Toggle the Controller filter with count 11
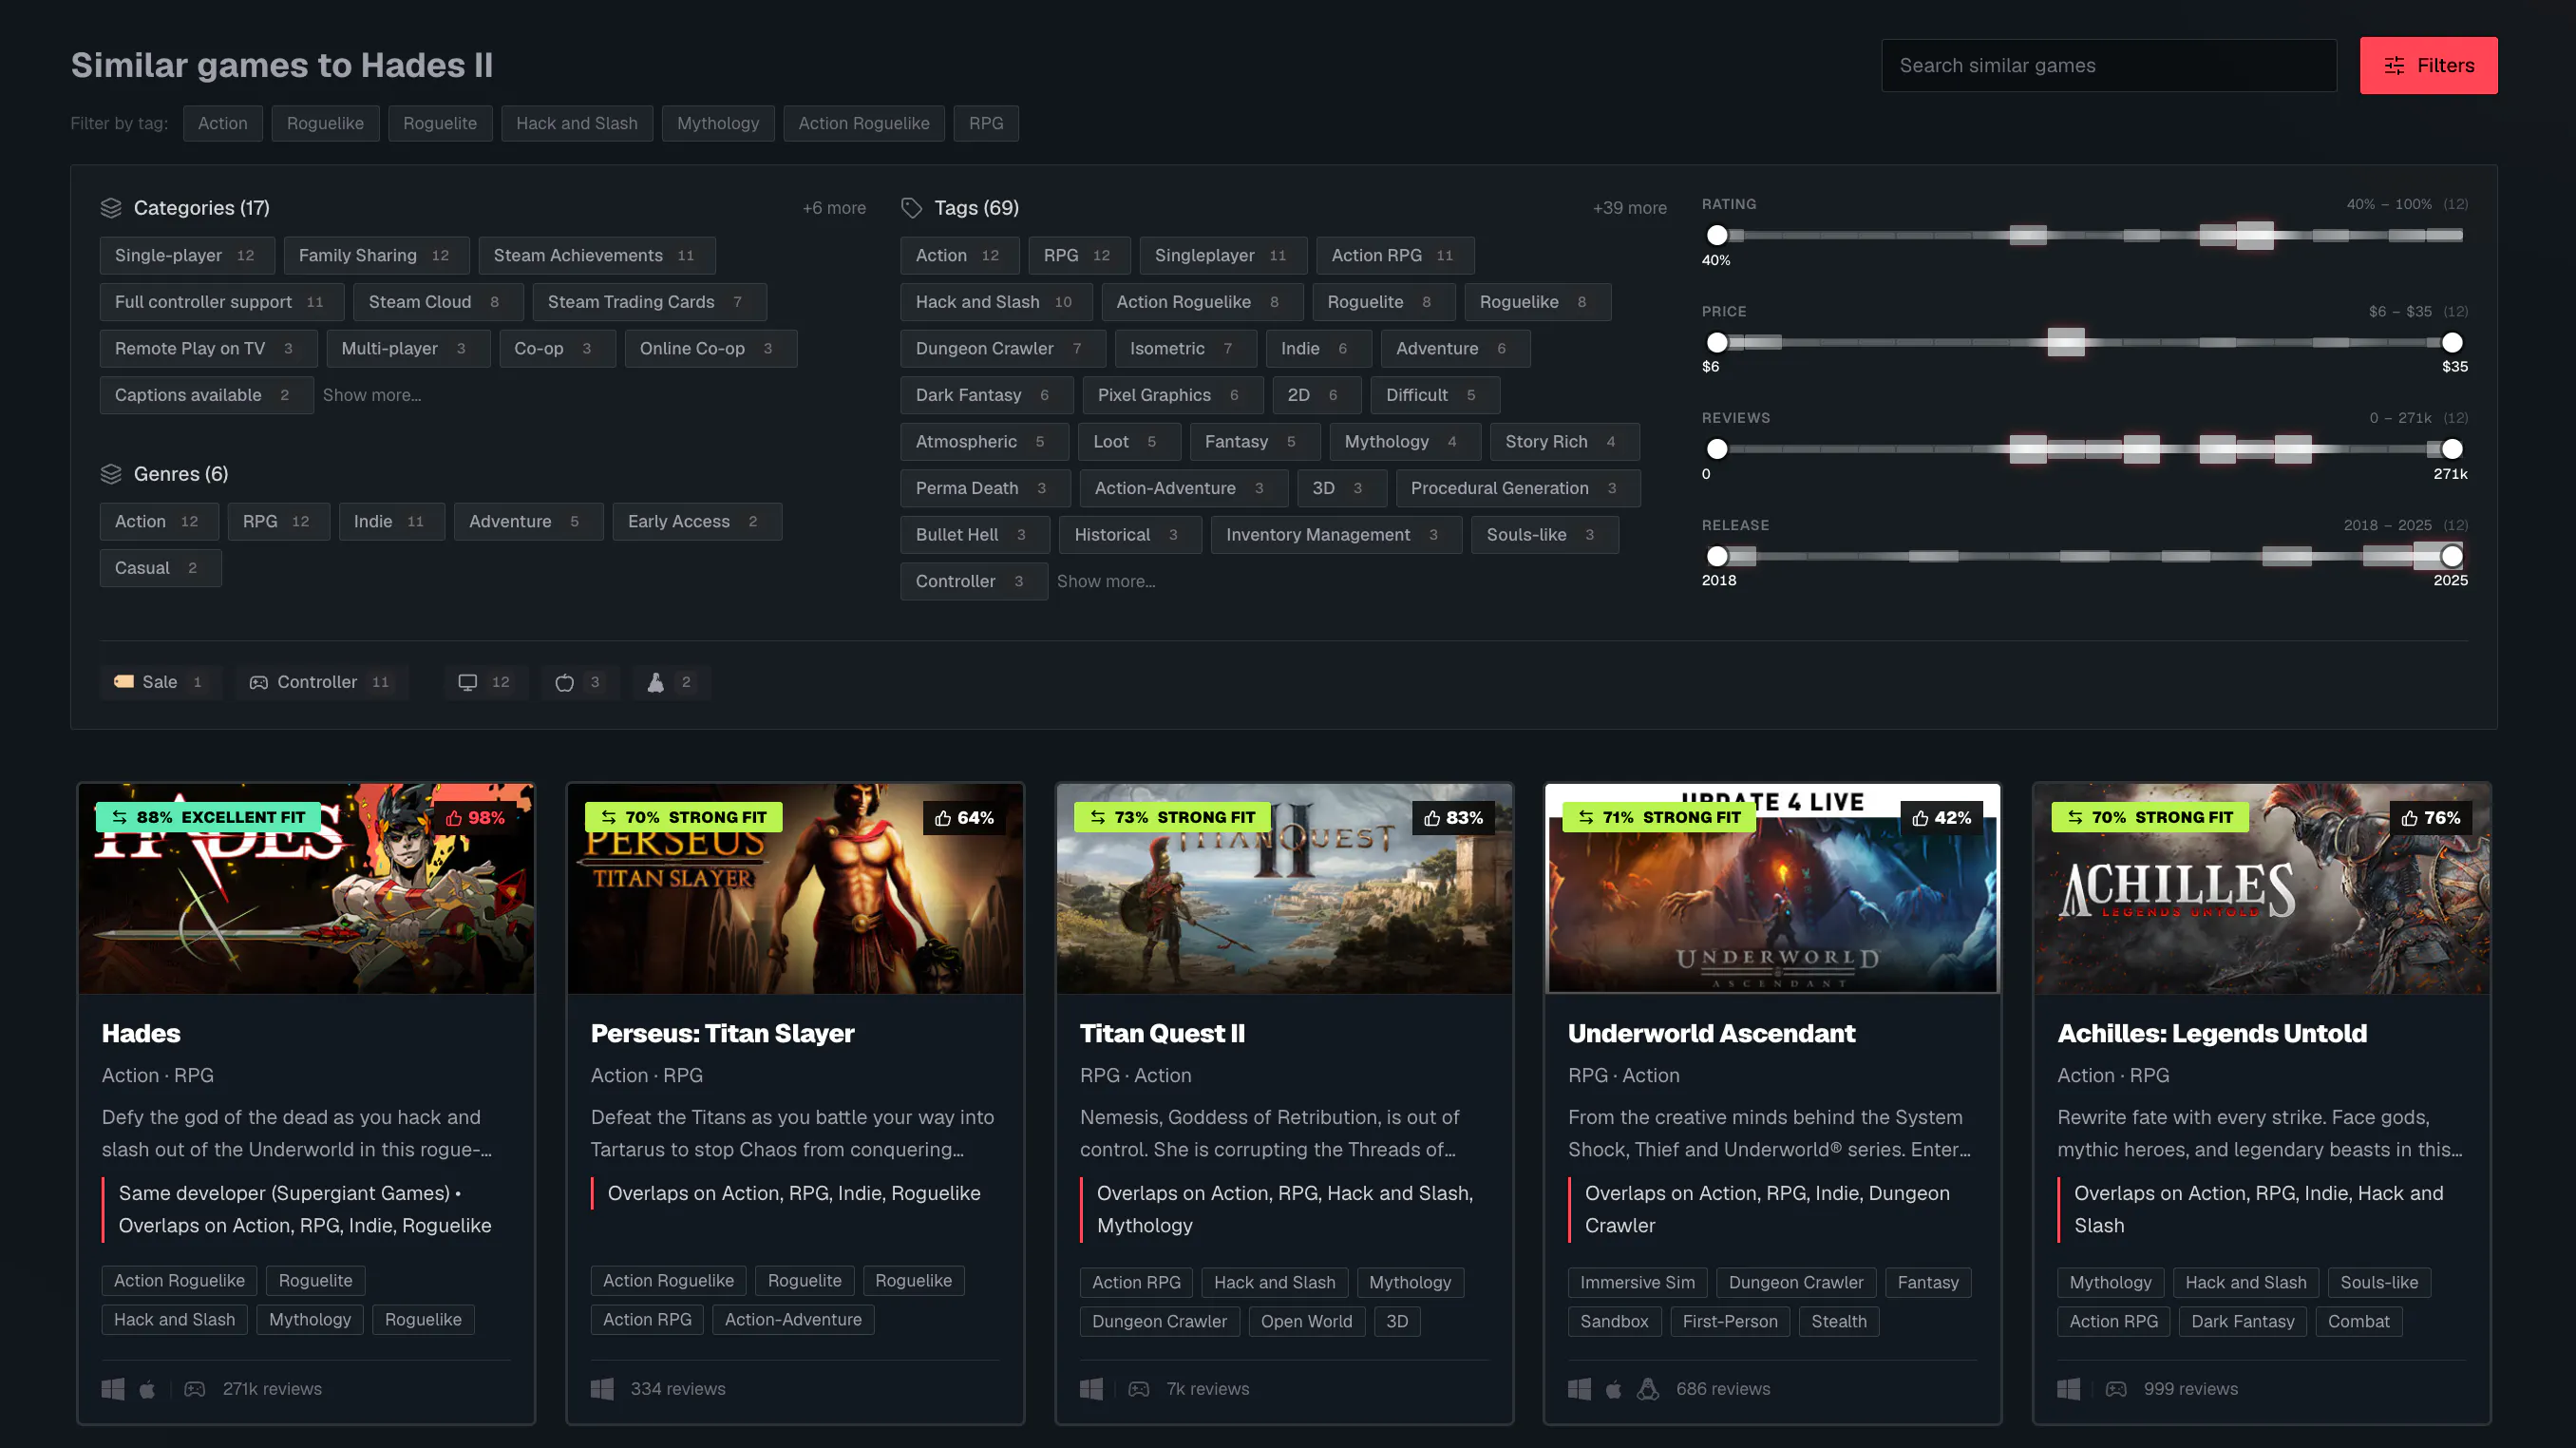 pyautogui.click(x=321, y=682)
